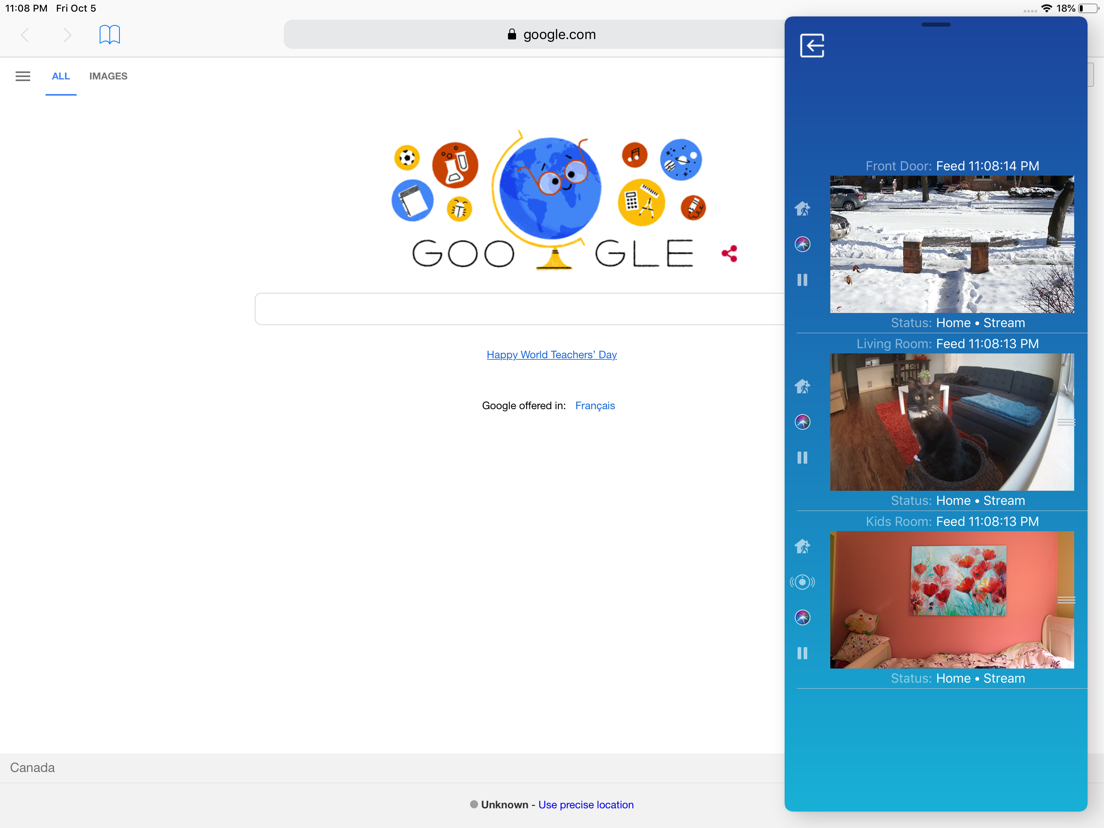
Task: Tap the home icon beside Living Room feed
Action: coord(802,387)
